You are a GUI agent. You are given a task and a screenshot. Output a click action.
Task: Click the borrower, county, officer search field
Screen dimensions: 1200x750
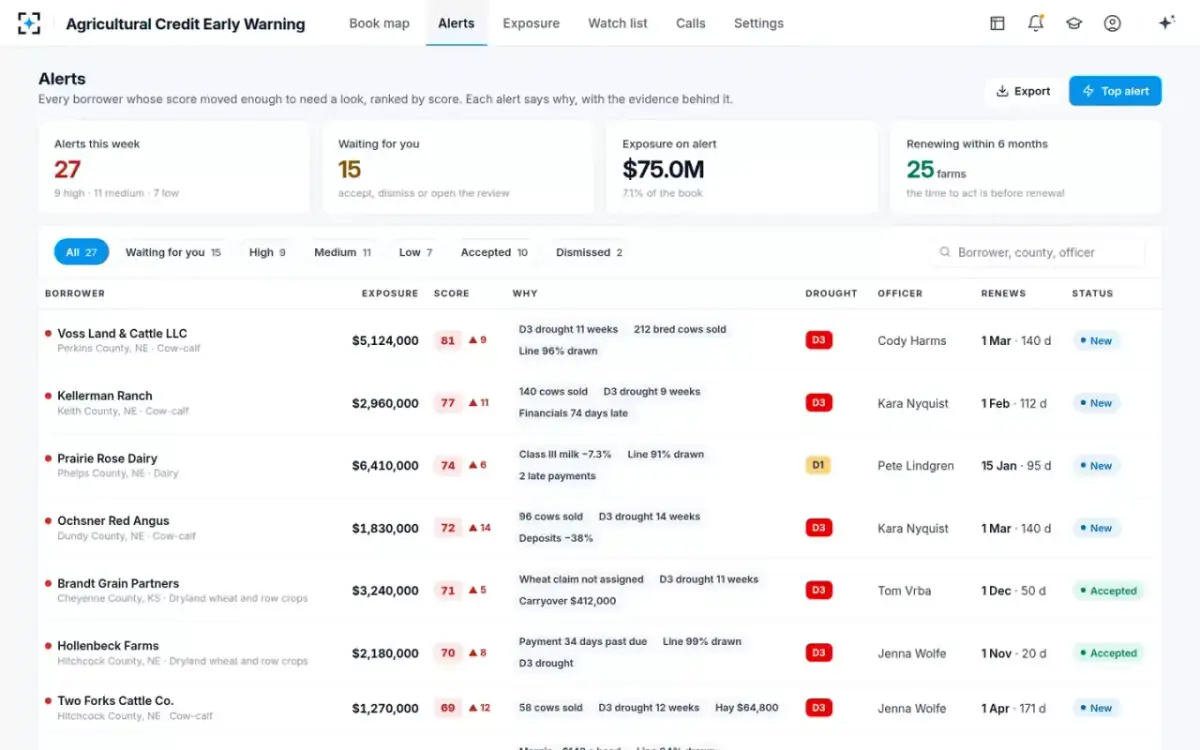click(x=1037, y=252)
